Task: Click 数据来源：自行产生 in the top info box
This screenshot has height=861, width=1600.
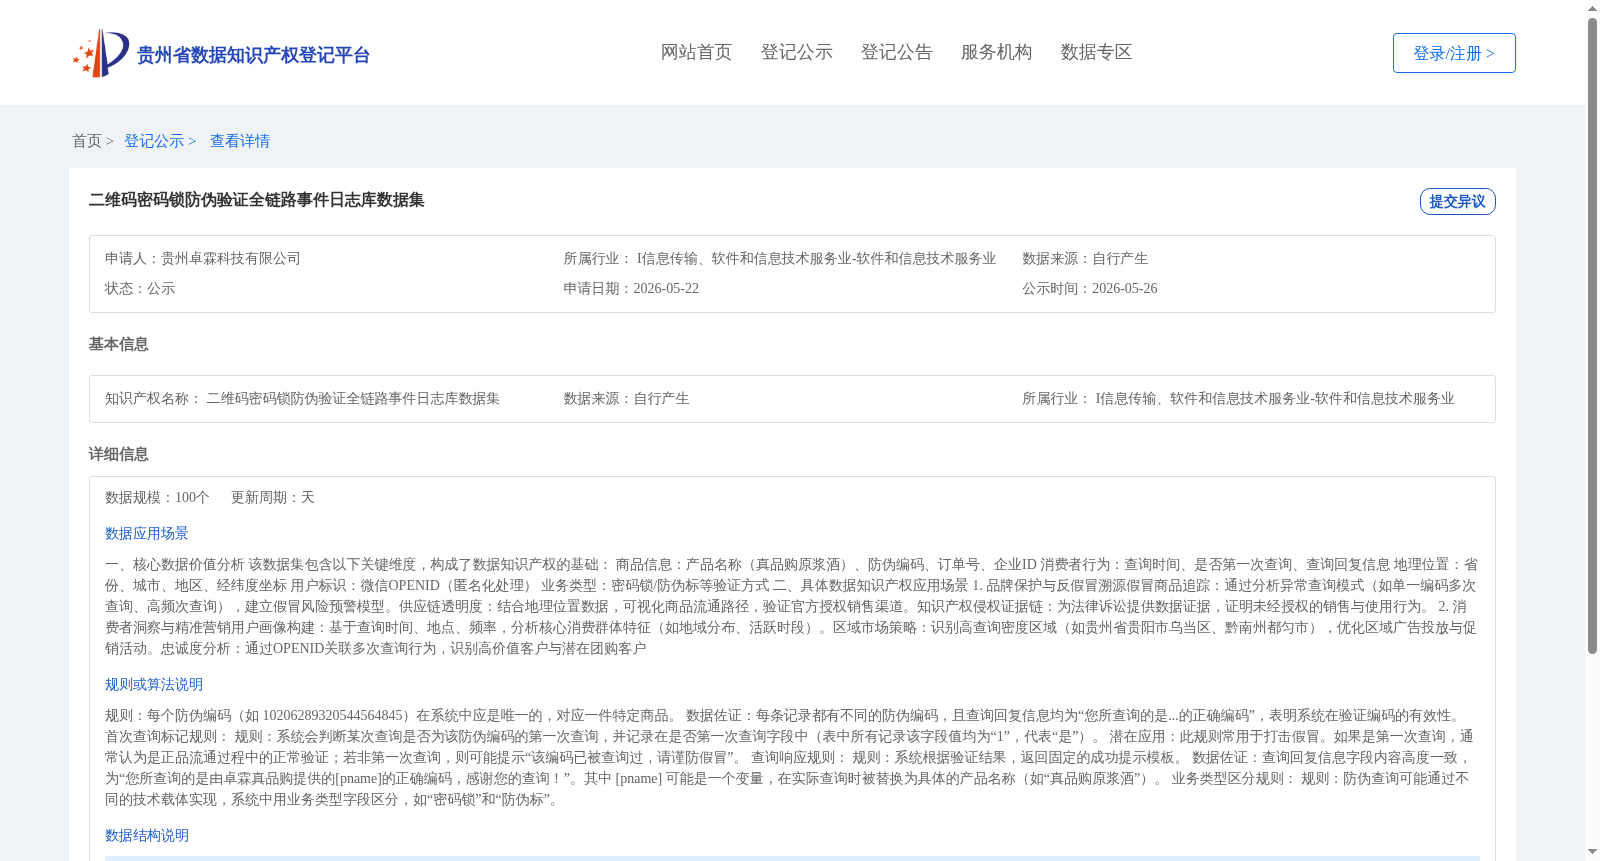Action: click(x=1085, y=259)
